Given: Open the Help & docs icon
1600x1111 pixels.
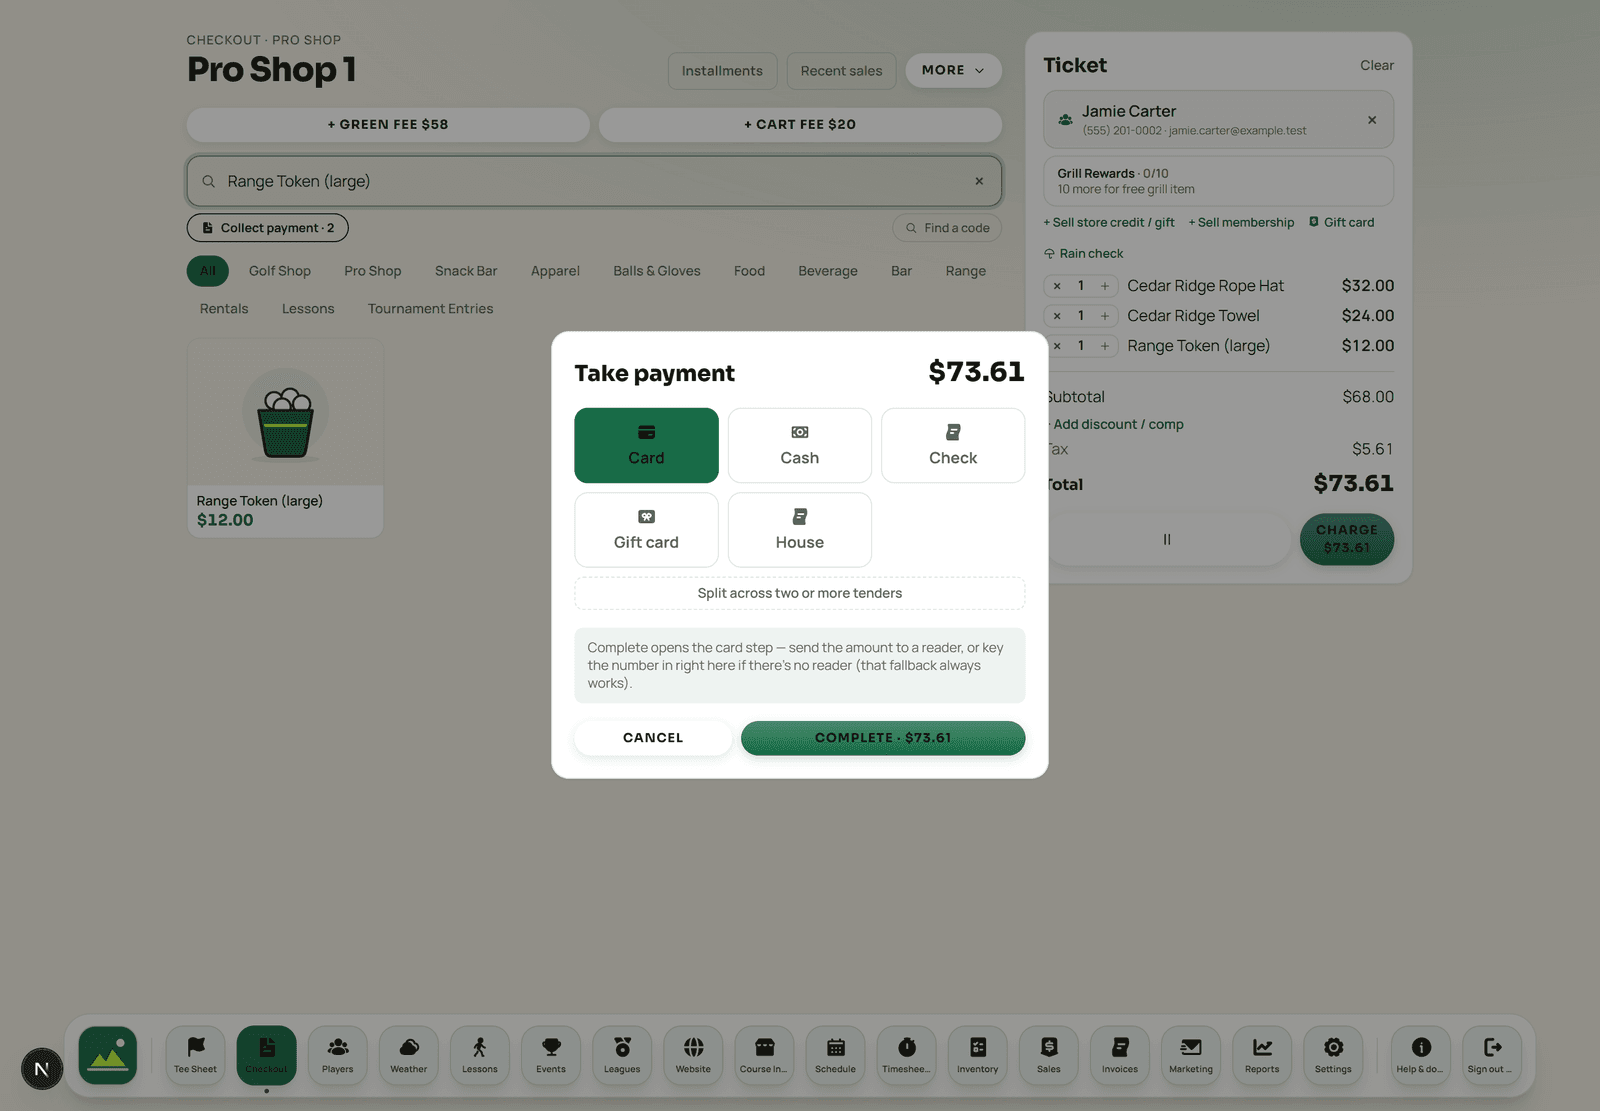Looking at the screenshot, I should pyautogui.click(x=1420, y=1055).
